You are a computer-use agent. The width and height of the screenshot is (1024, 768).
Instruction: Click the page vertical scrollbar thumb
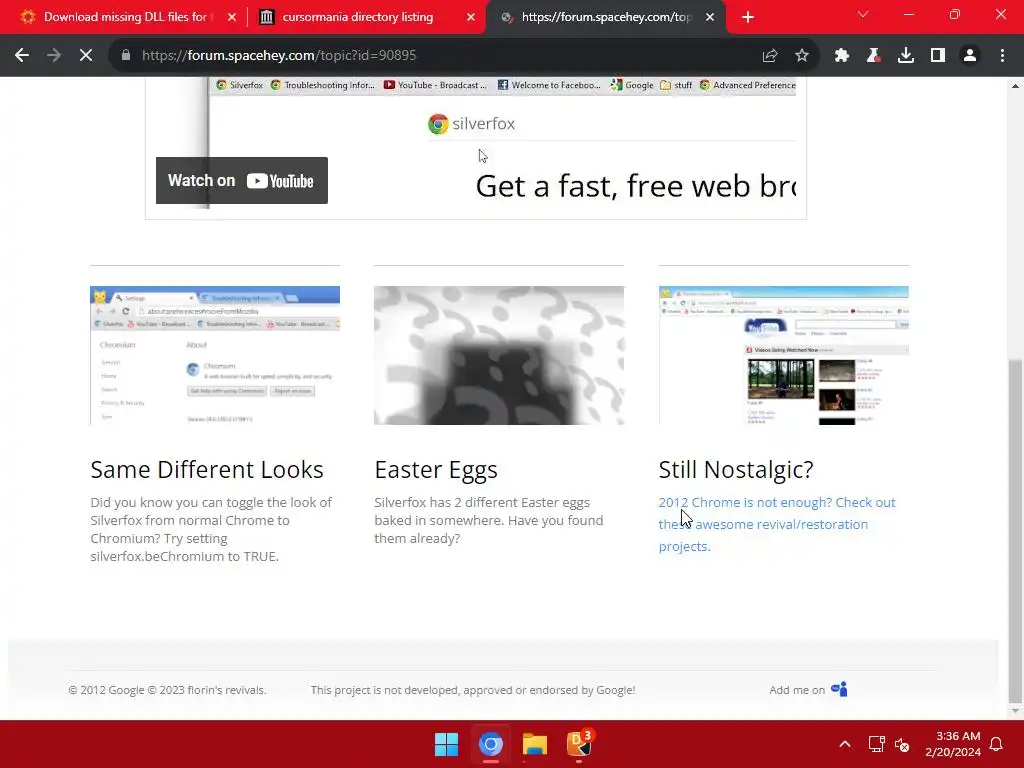click(1015, 529)
